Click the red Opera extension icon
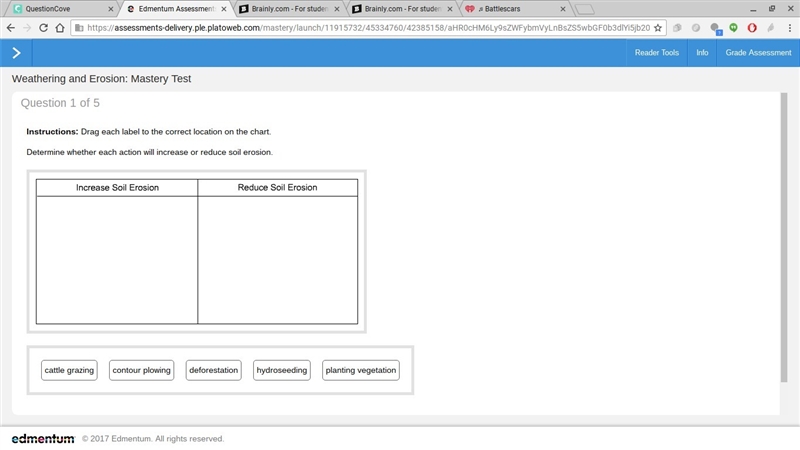800x450 pixels. point(752,28)
